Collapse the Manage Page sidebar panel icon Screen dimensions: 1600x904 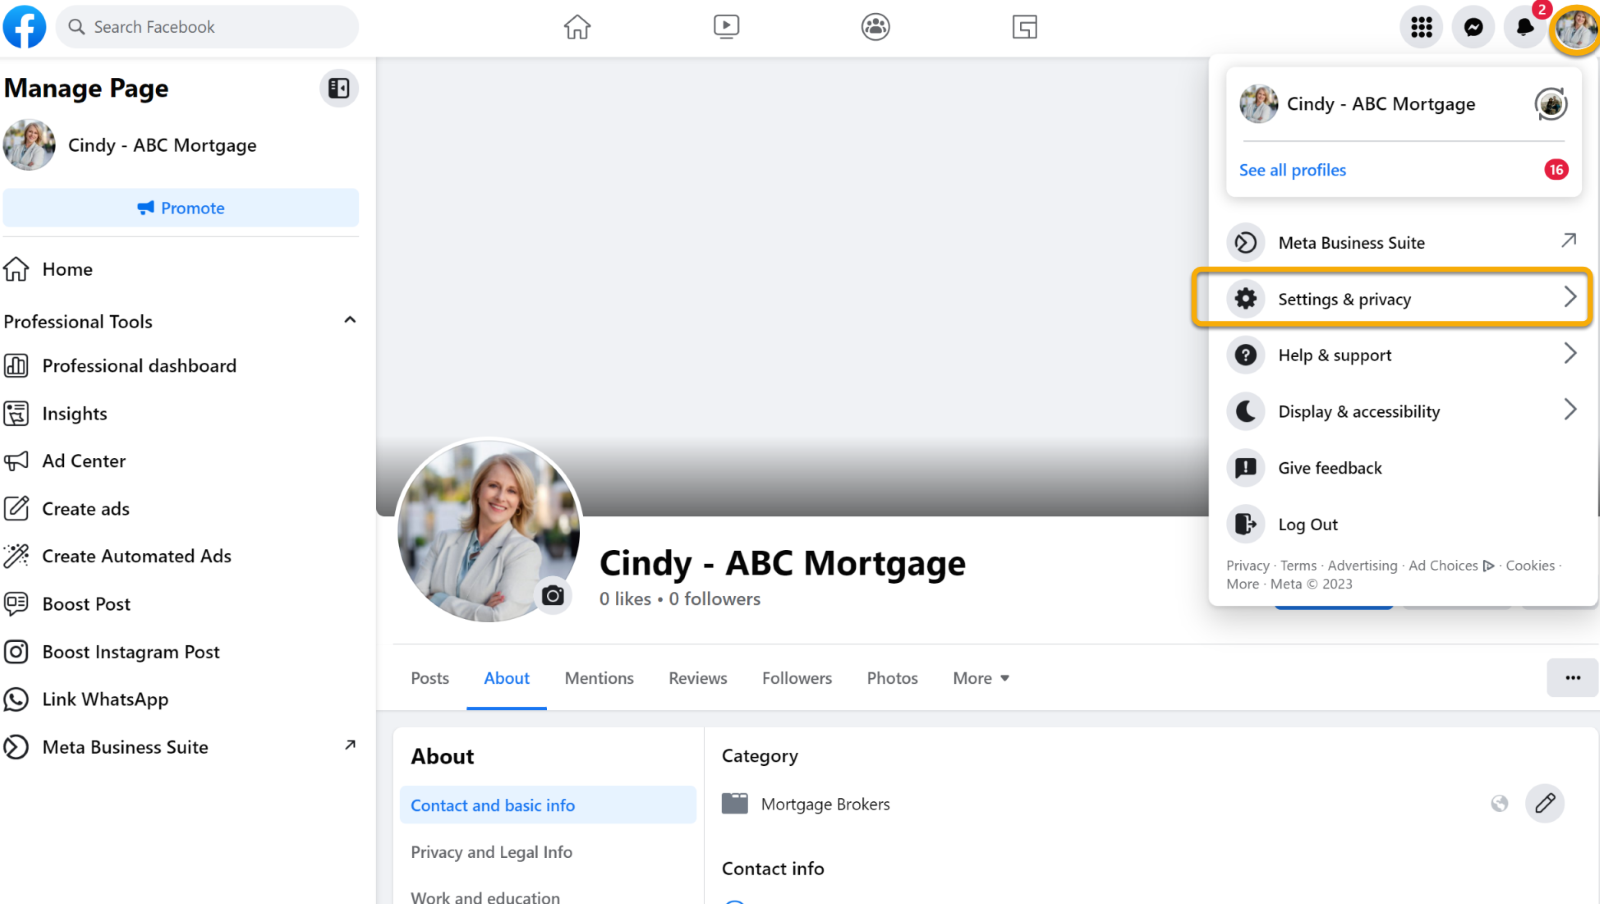pyautogui.click(x=339, y=88)
